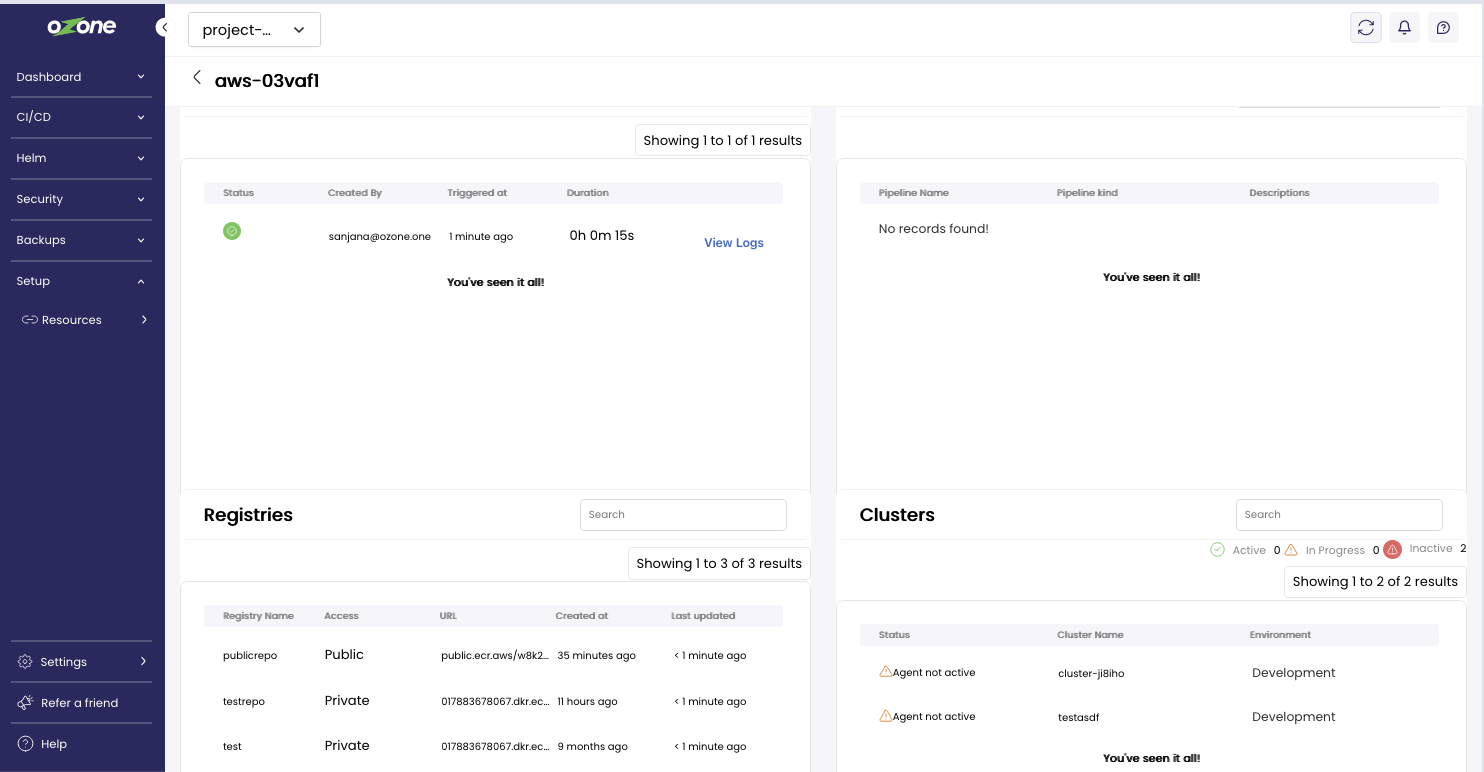Open the notifications bell
This screenshot has height=772, width=1484.
pyautogui.click(x=1404, y=28)
